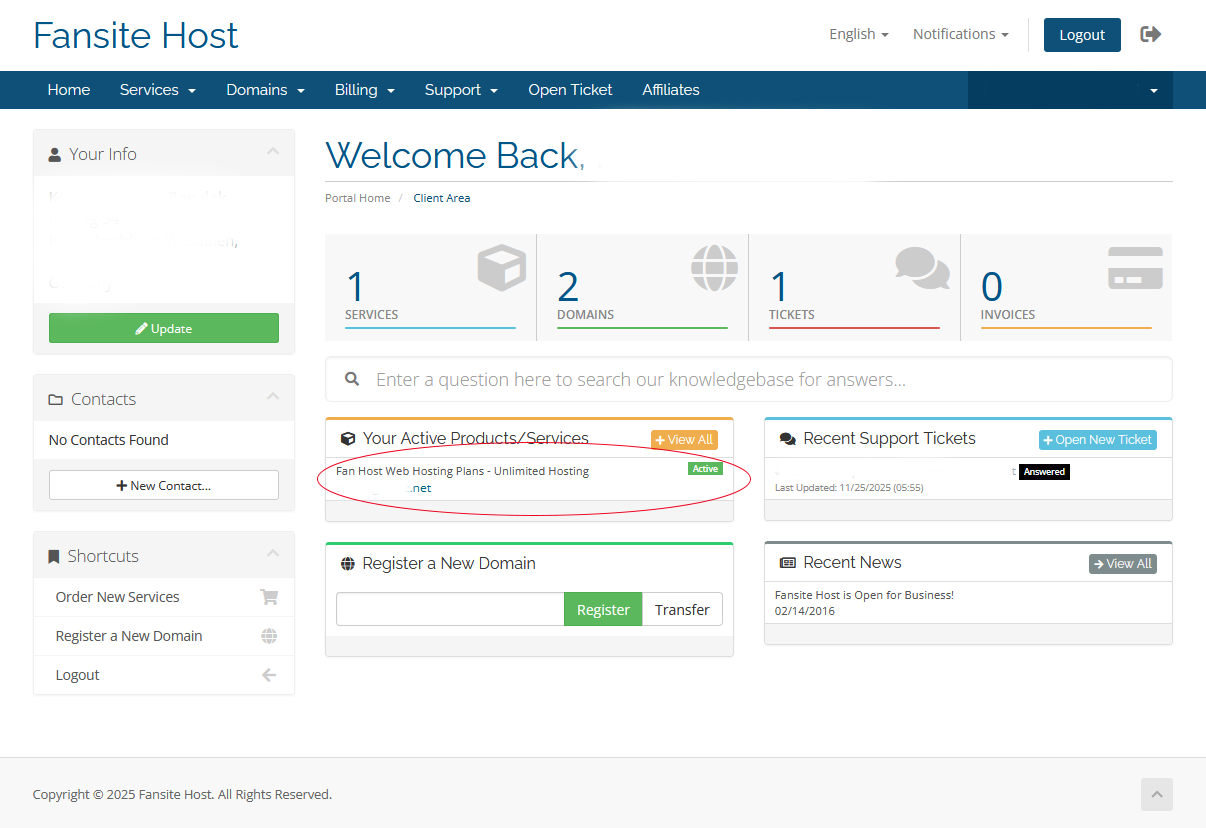The width and height of the screenshot is (1206, 828).
Task: Collapse the Contacts panel chevron
Action: click(272, 397)
